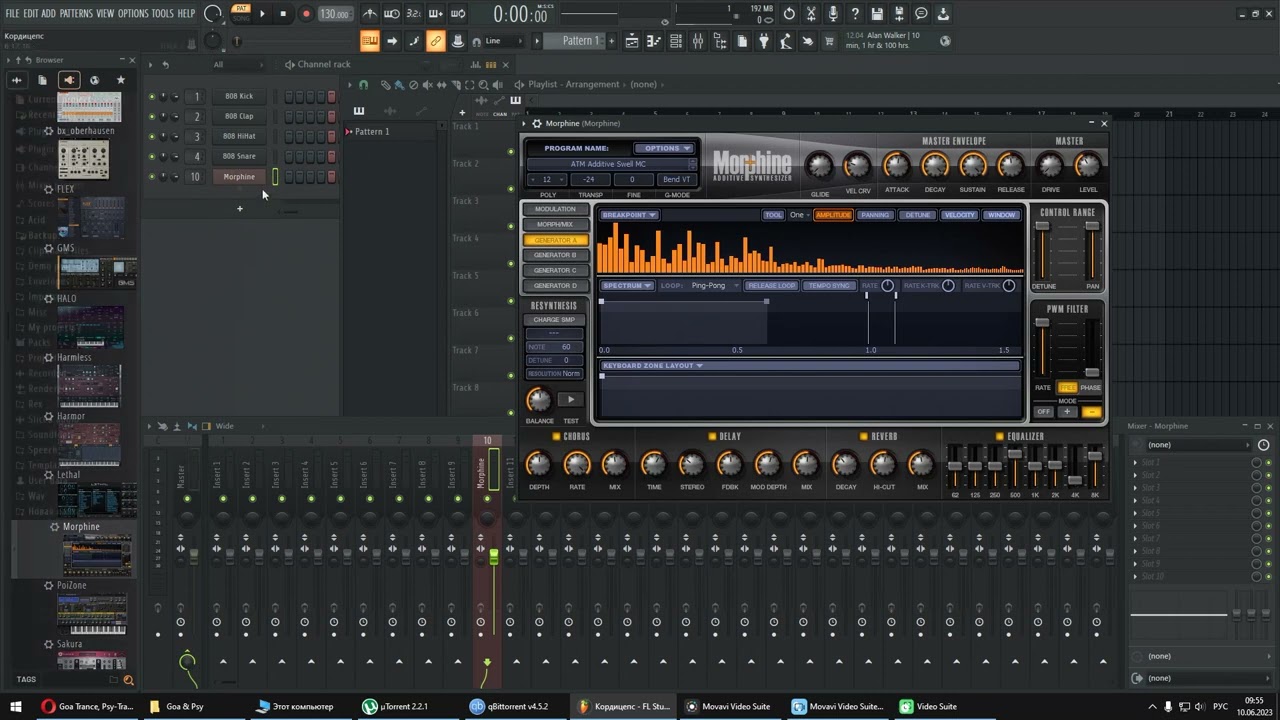Image resolution: width=1280 pixels, height=720 pixels.
Task: Stop playback with the transport Stop button
Action: (283, 14)
